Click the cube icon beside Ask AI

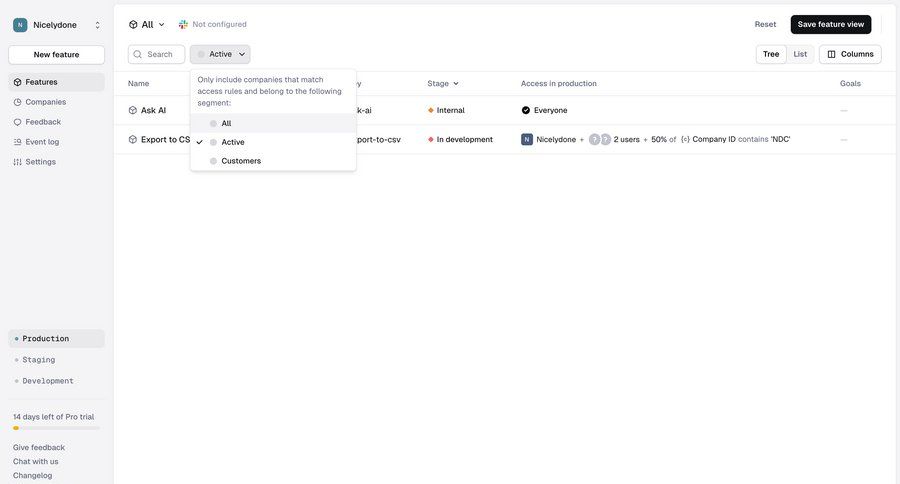pos(133,110)
